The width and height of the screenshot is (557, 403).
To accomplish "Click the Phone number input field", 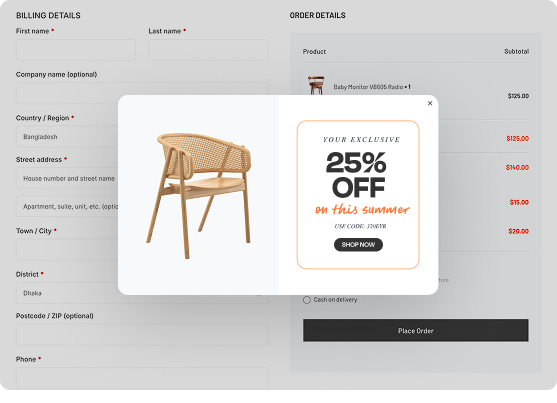I will (x=142, y=378).
